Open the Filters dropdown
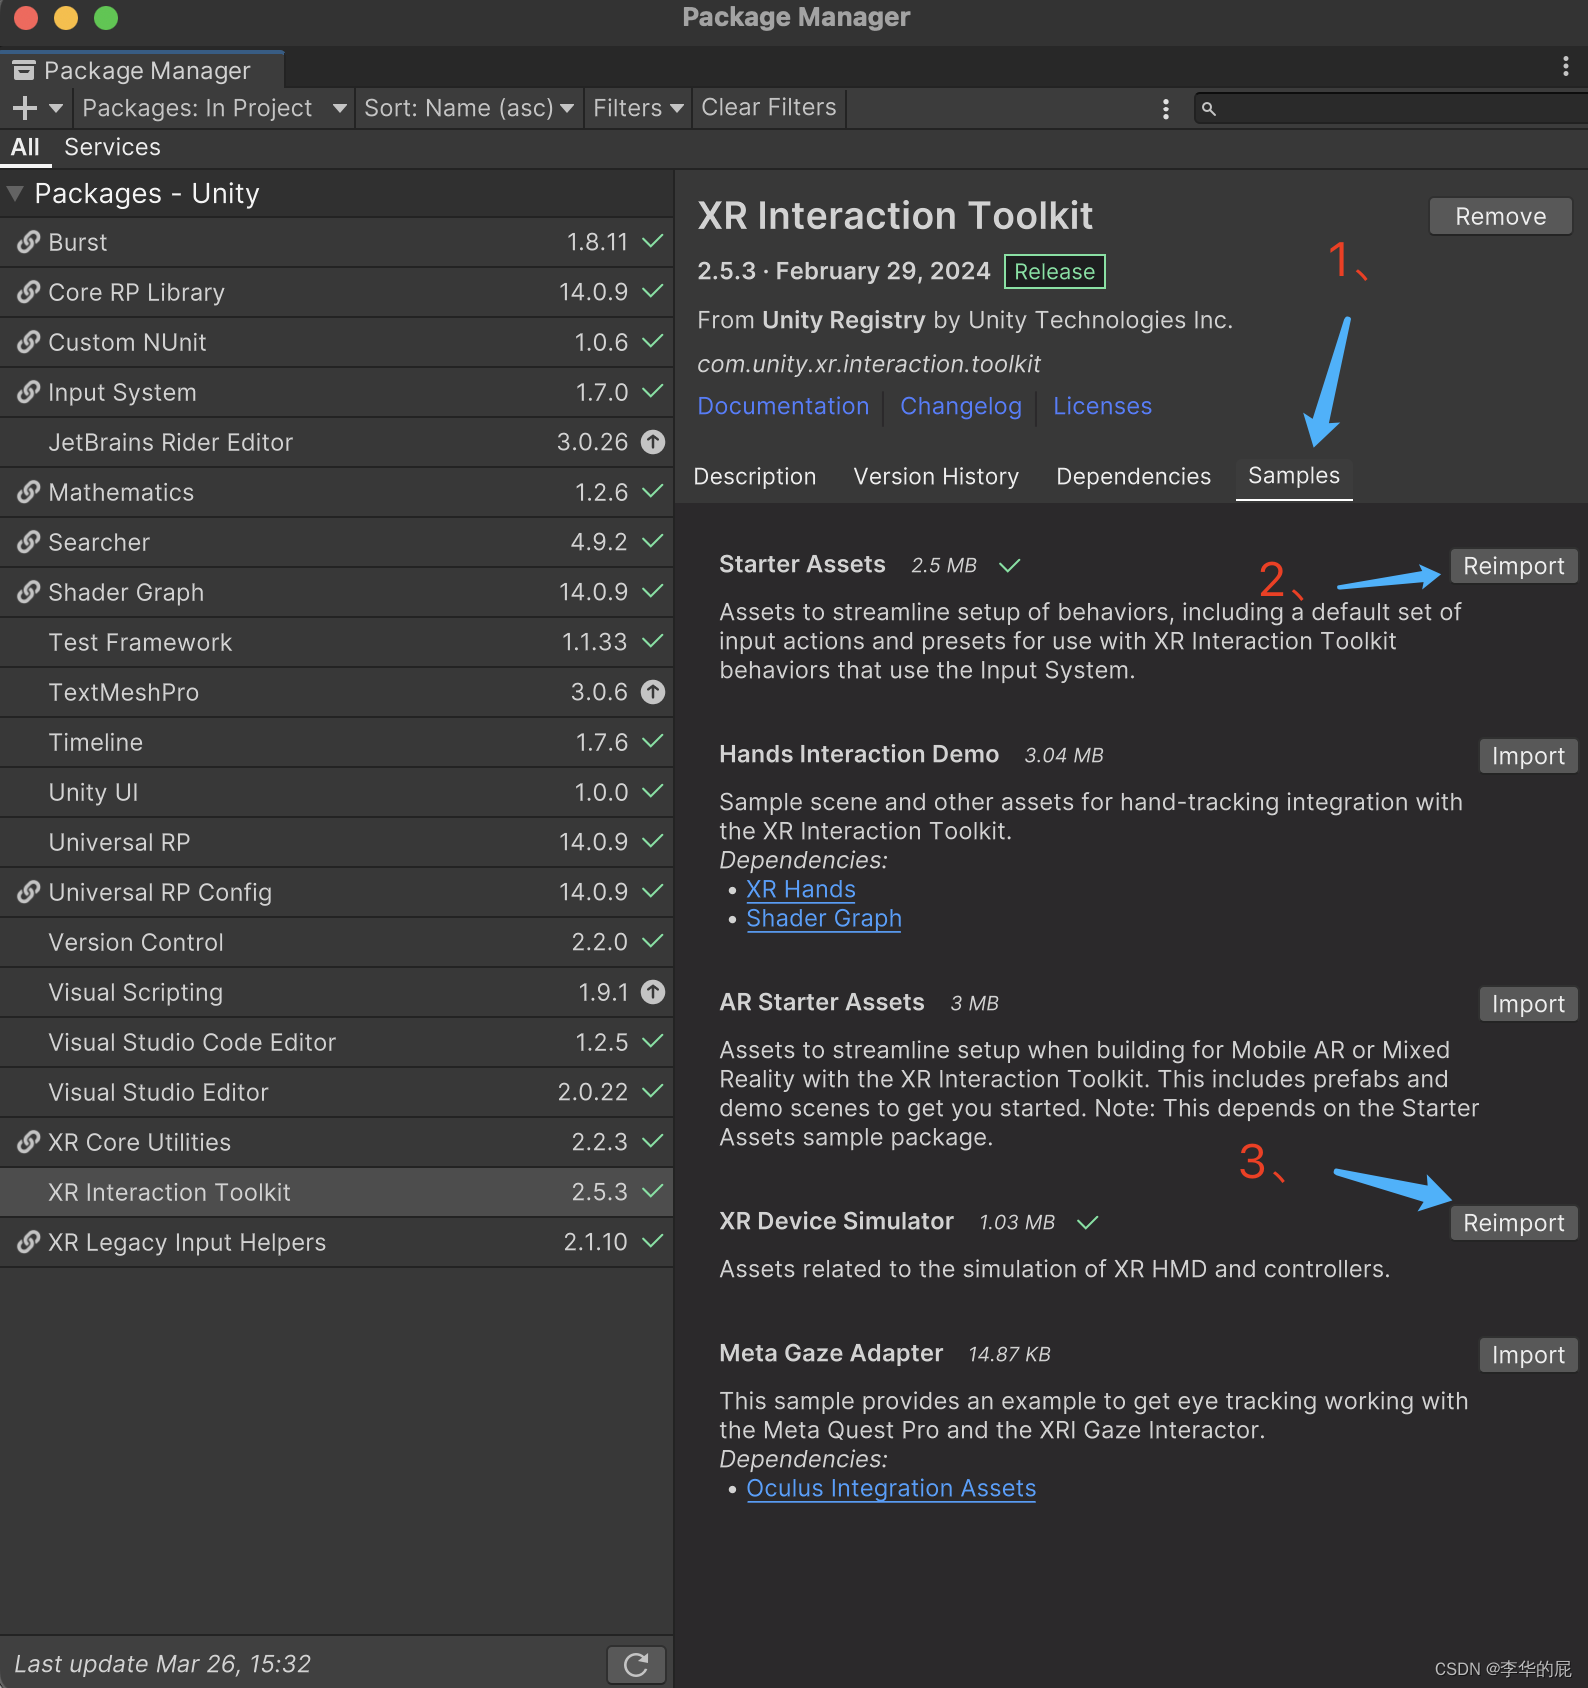Viewport: 1588px width, 1688px height. point(638,108)
